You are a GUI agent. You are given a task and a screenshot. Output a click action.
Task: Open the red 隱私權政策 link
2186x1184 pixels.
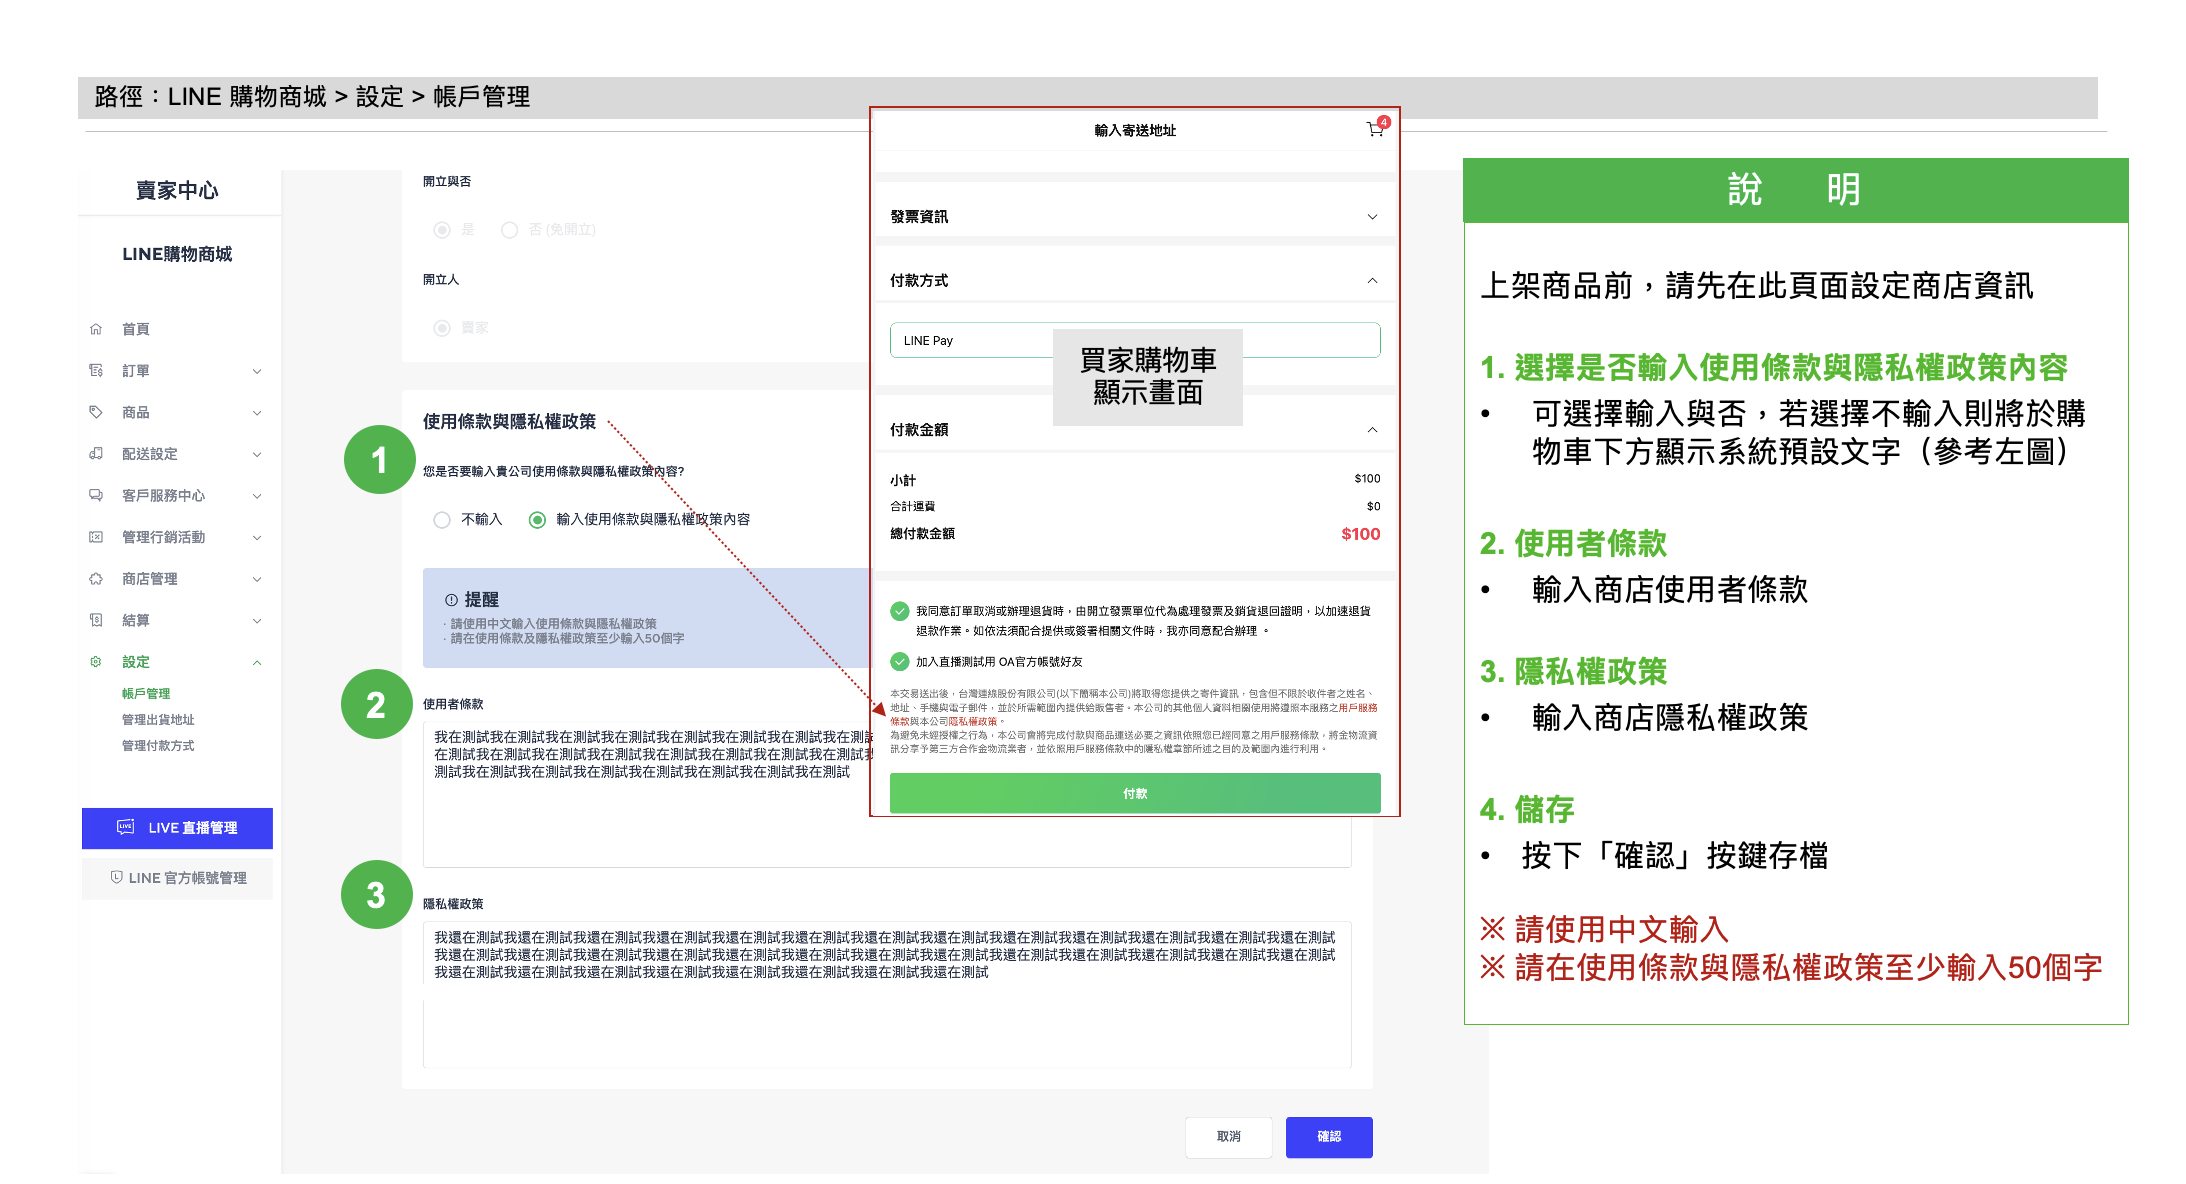(972, 721)
